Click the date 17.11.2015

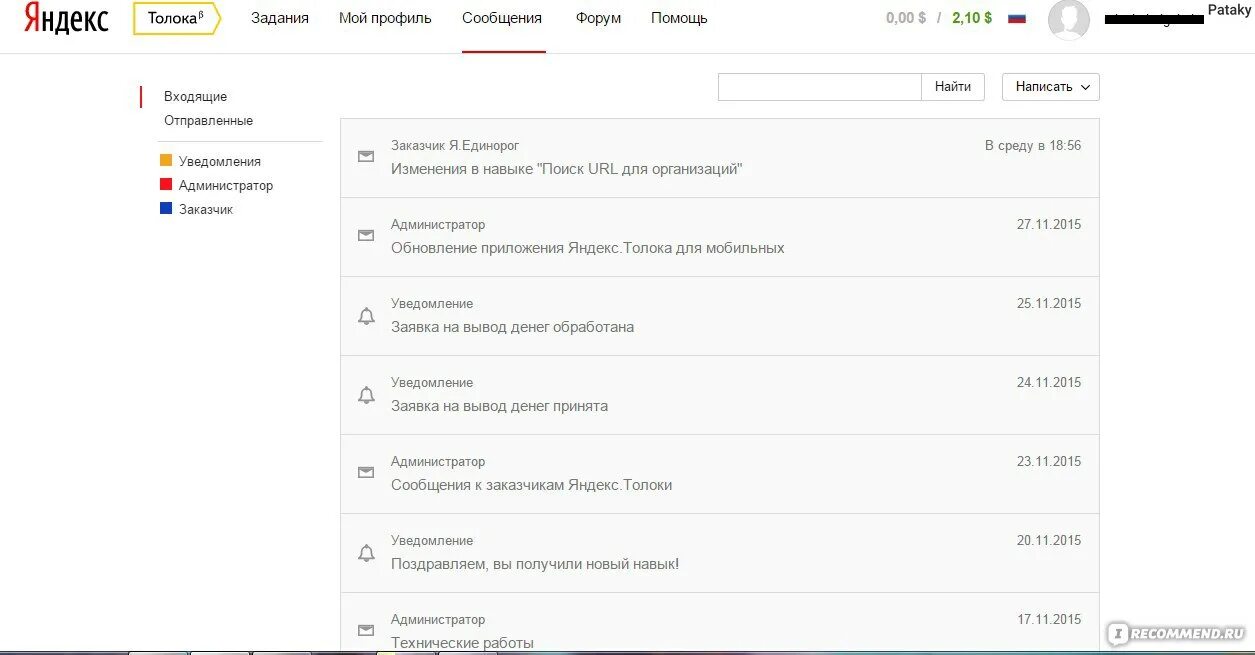pyautogui.click(x=1049, y=620)
